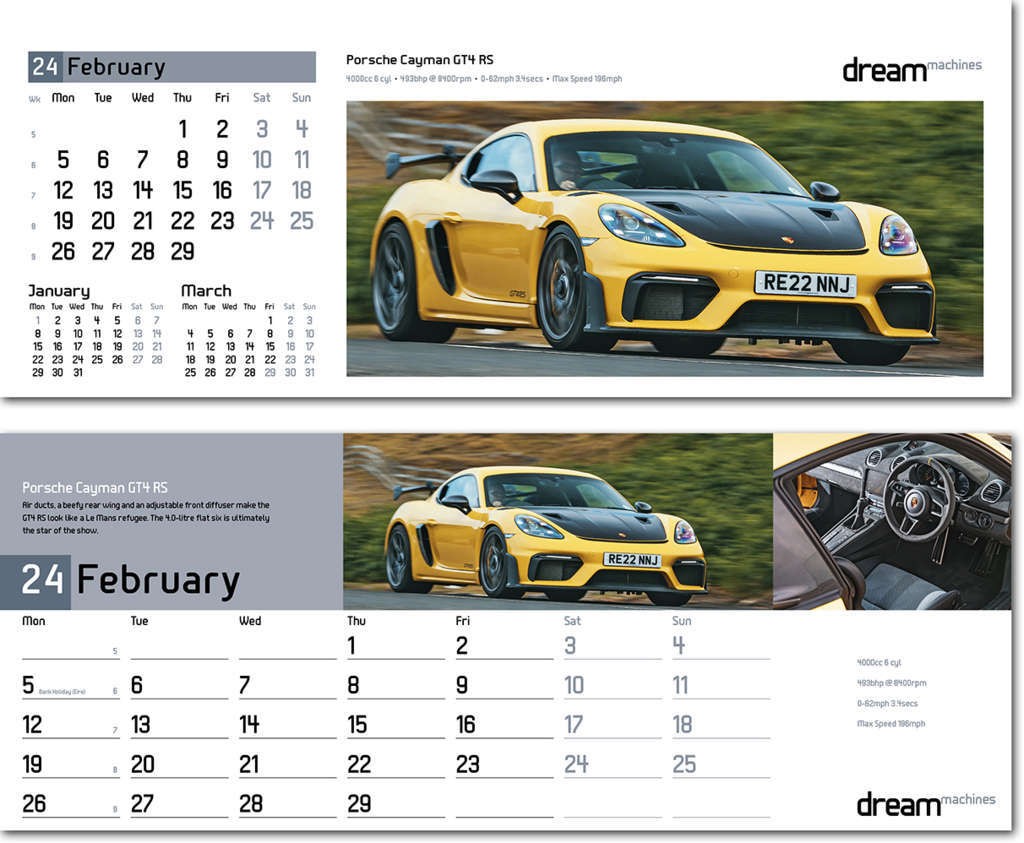
Task: Click '0-62mph 3.4secs' in the lower planner specs list
Action: [x=887, y=704]
